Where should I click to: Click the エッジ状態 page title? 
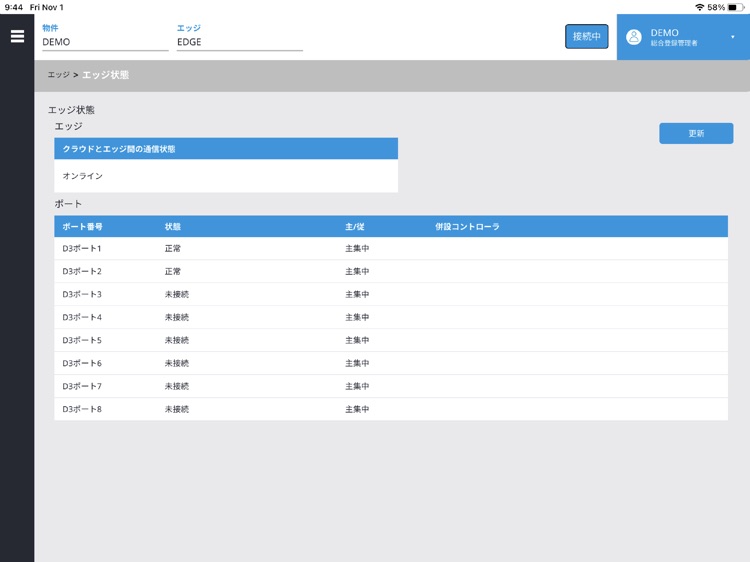coord(71,110)
